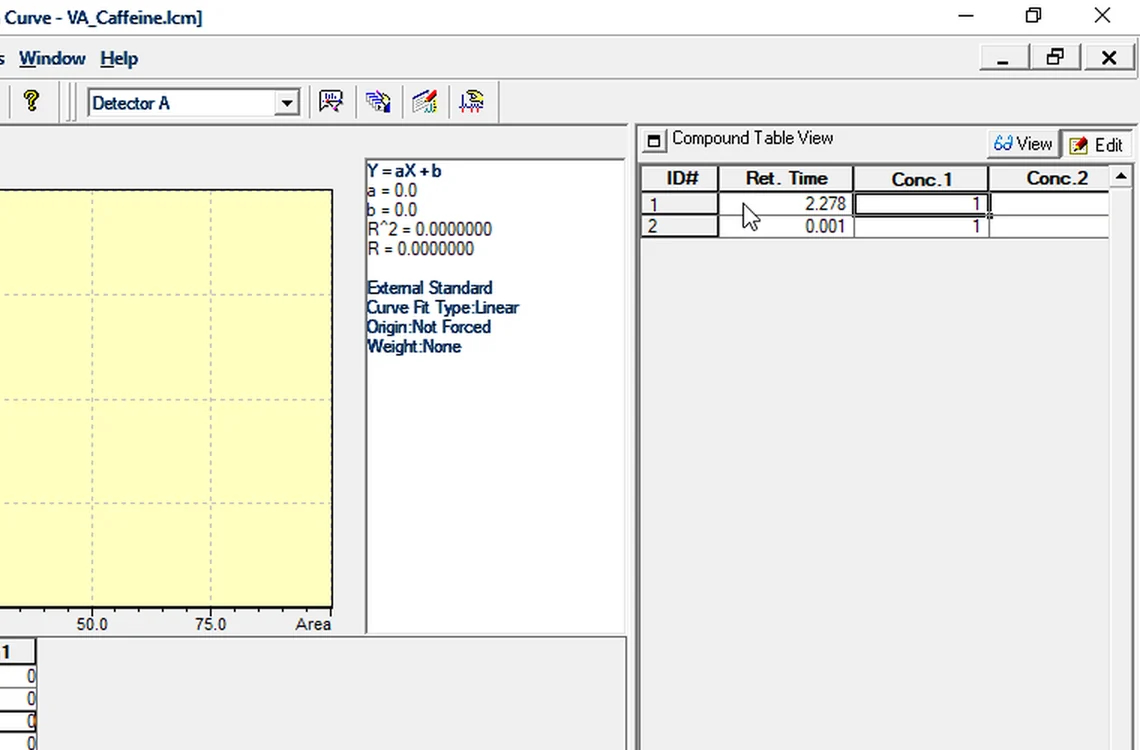The height and width of the screenshot is (750, 1140).
Task: Click the retention time cell 2.278
Action: [786, 204]
